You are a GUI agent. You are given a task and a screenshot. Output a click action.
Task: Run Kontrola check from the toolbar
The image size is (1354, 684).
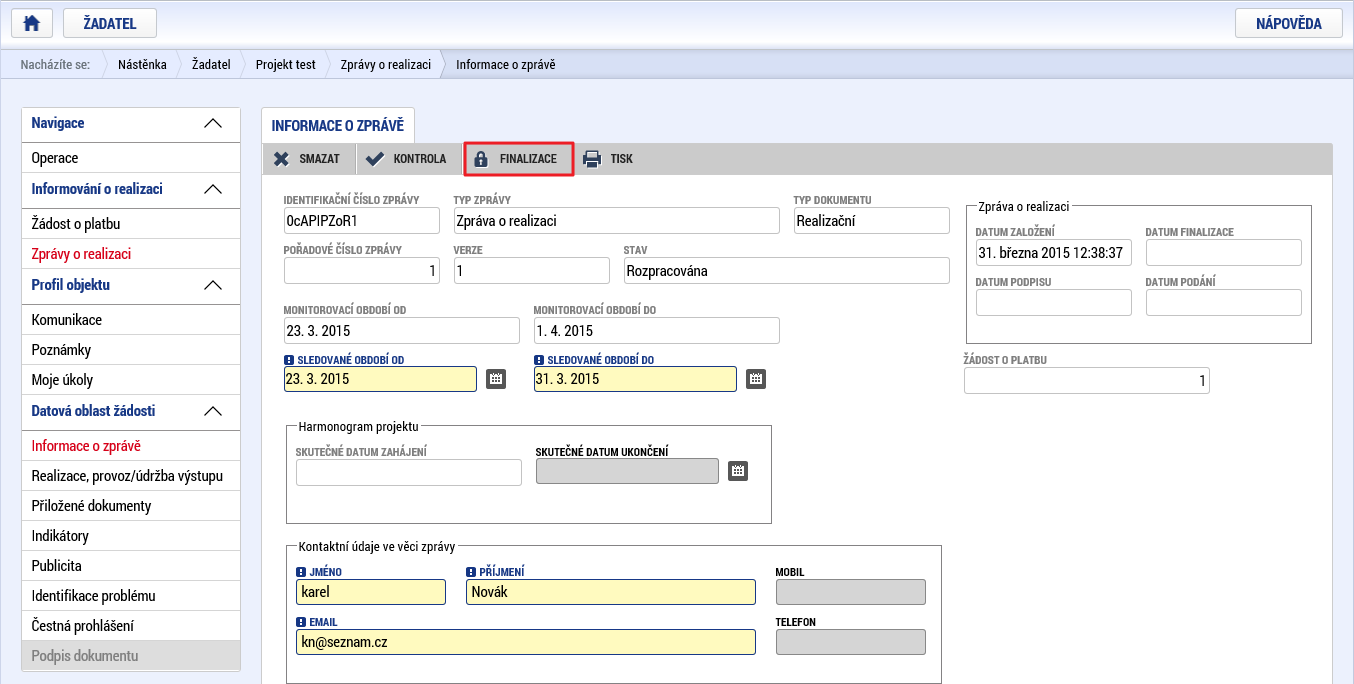click(x=407, y=159)
